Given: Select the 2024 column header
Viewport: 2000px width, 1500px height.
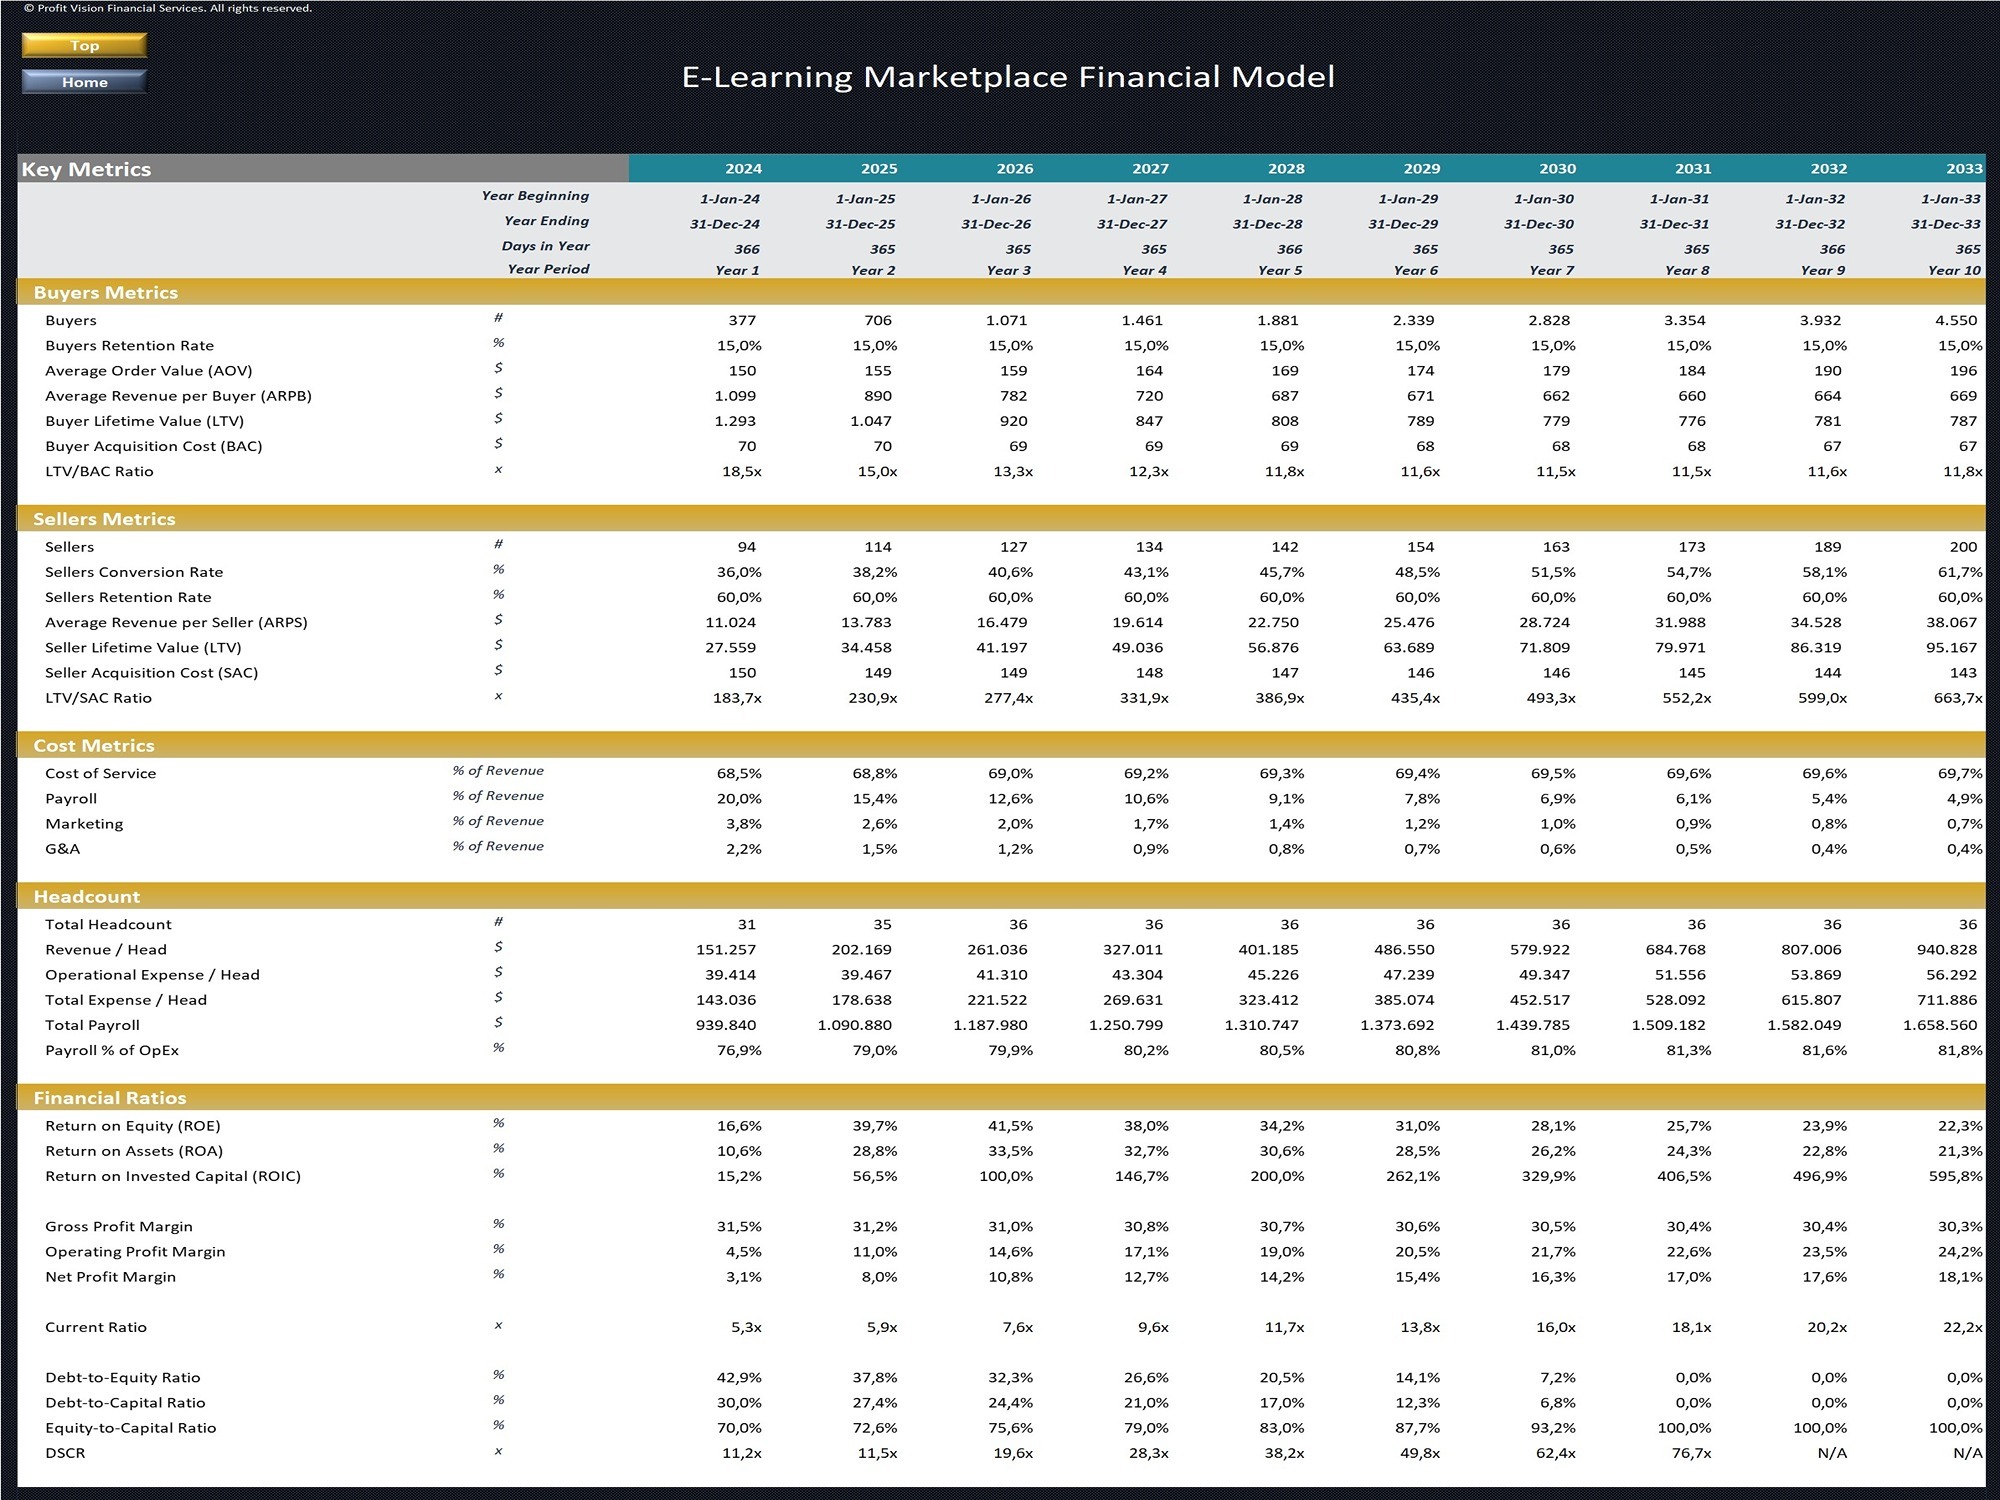Looking at the screenshot, I should [743, 169].
